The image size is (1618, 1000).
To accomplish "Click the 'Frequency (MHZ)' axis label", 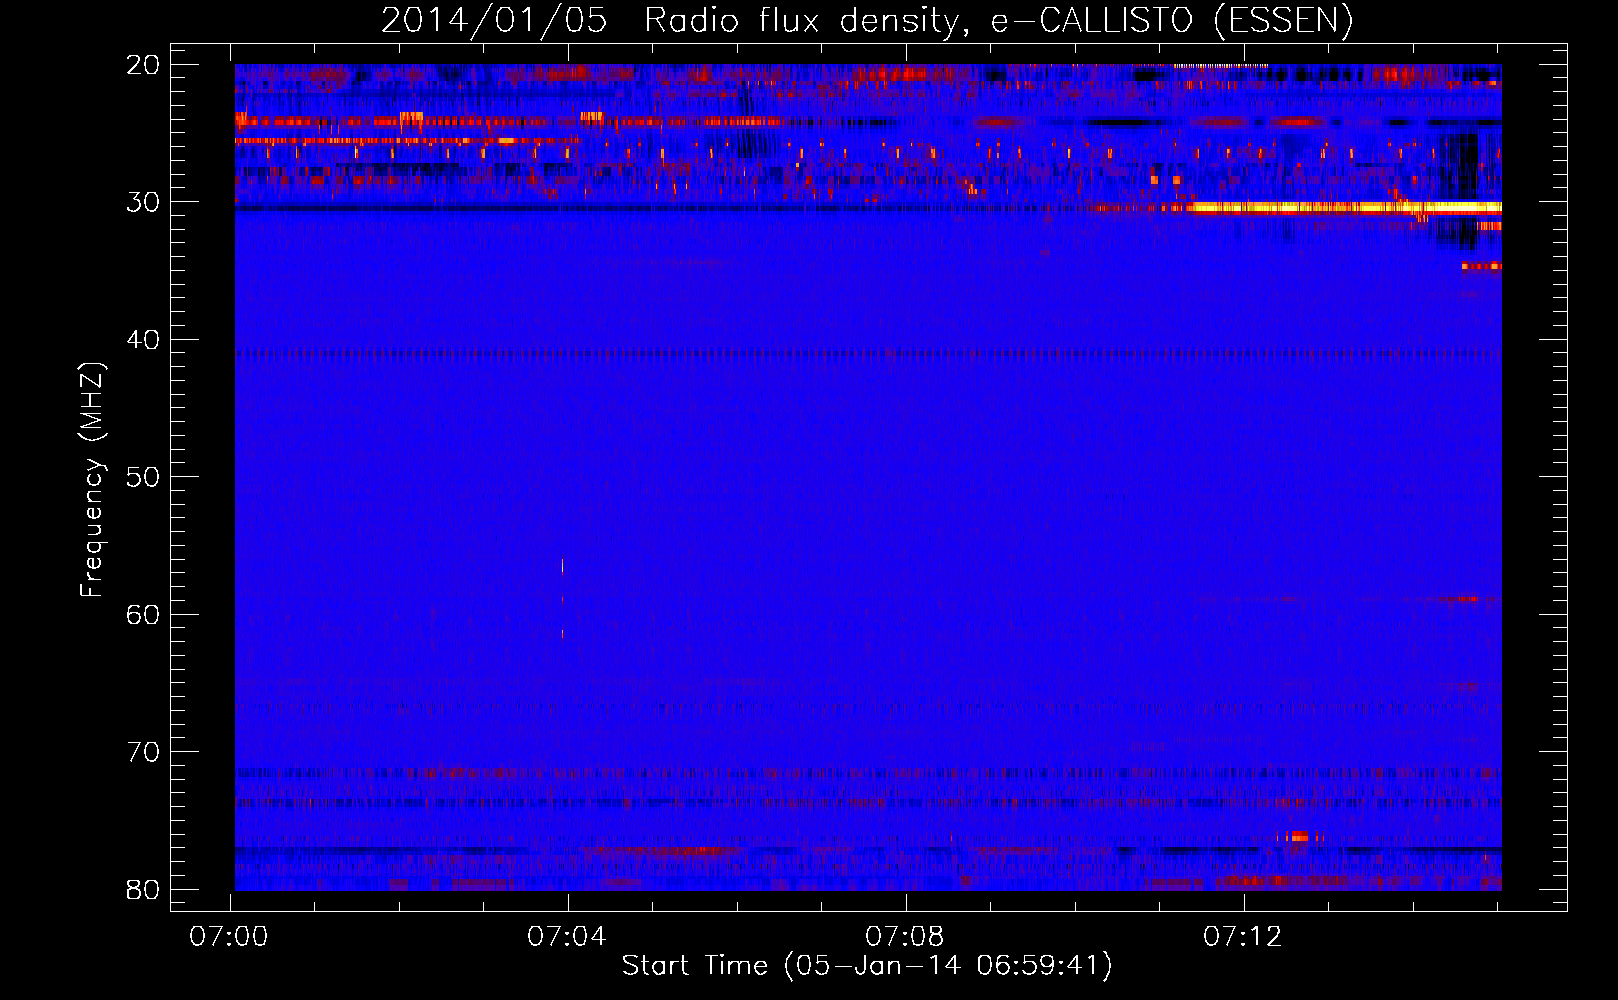I will tap(92, 480).
